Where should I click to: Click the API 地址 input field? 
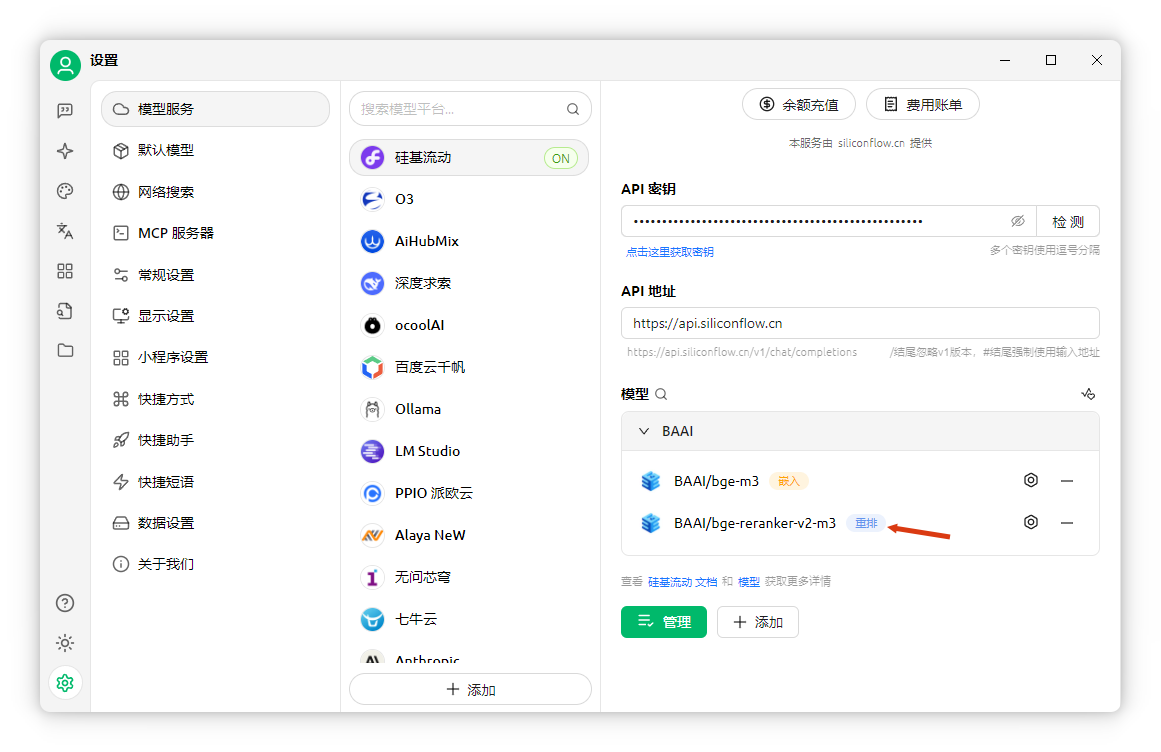point(860,323)
